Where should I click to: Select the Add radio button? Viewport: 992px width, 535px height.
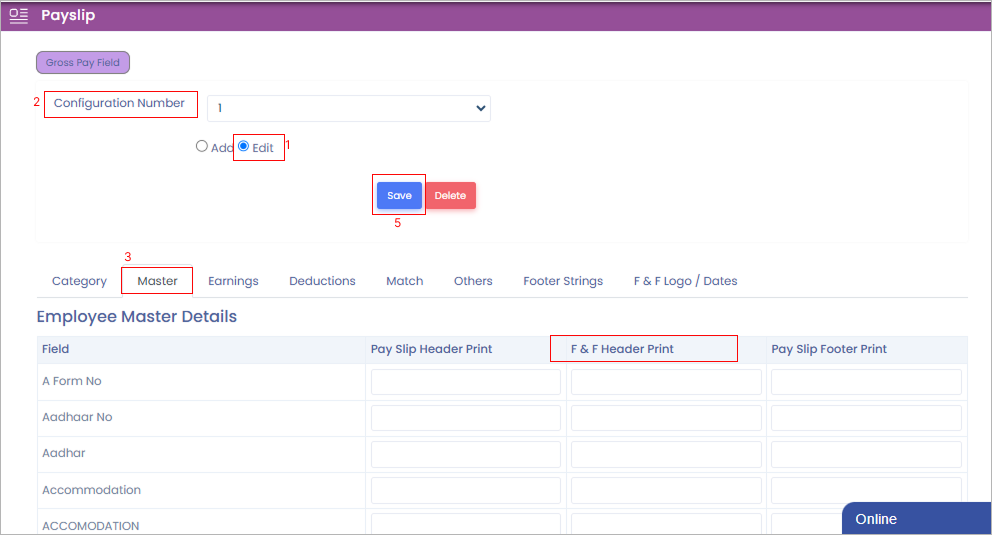coord(202,146)
